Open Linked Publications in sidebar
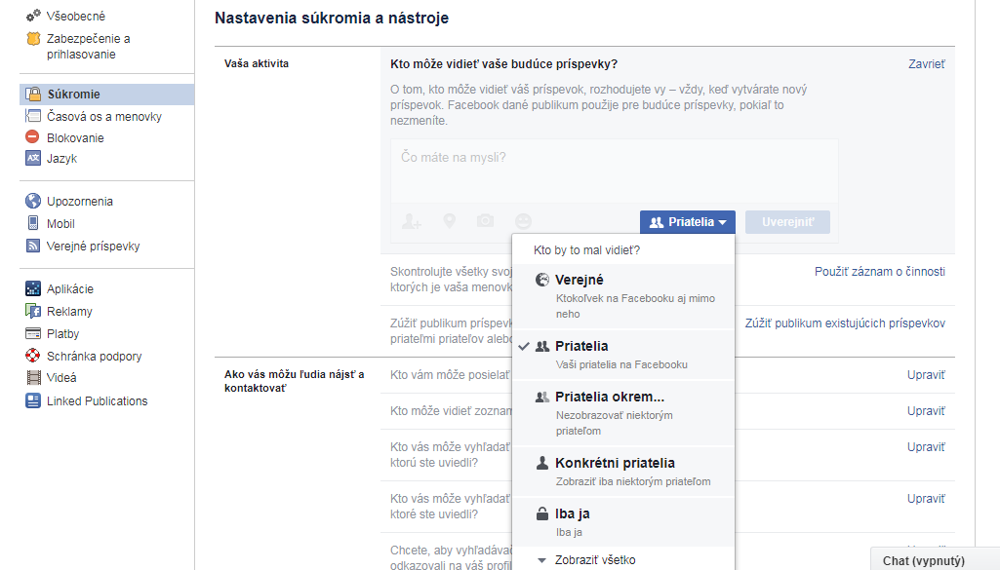Screen dimensions: 1000x570 97,401
